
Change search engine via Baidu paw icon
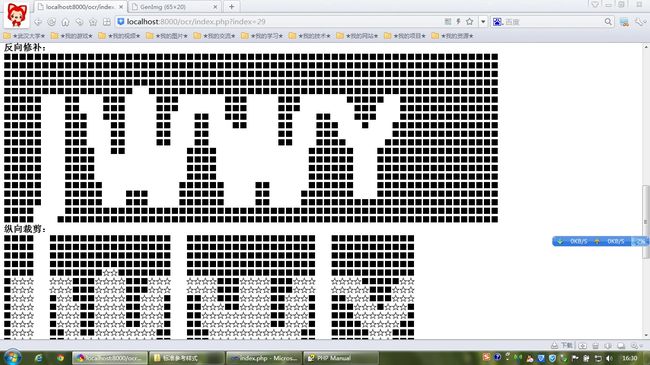(x=497, y=22)
